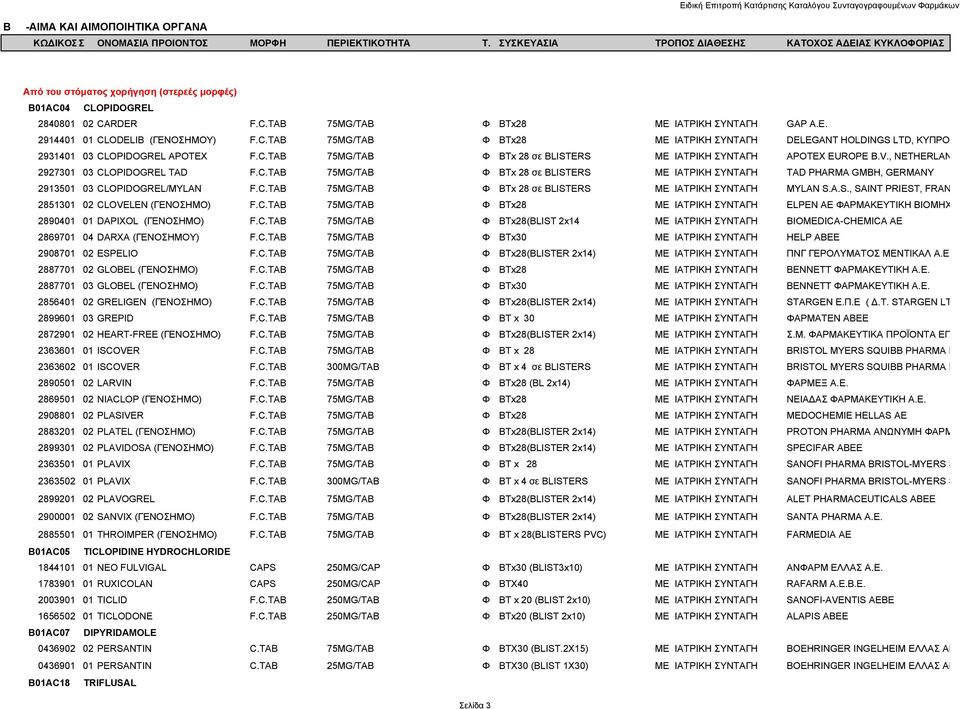960x709 pixels.
Task: Click B01AC05 TICLOPIDINE HYDROCHLORIDE heading
Action: pos(129,552)
